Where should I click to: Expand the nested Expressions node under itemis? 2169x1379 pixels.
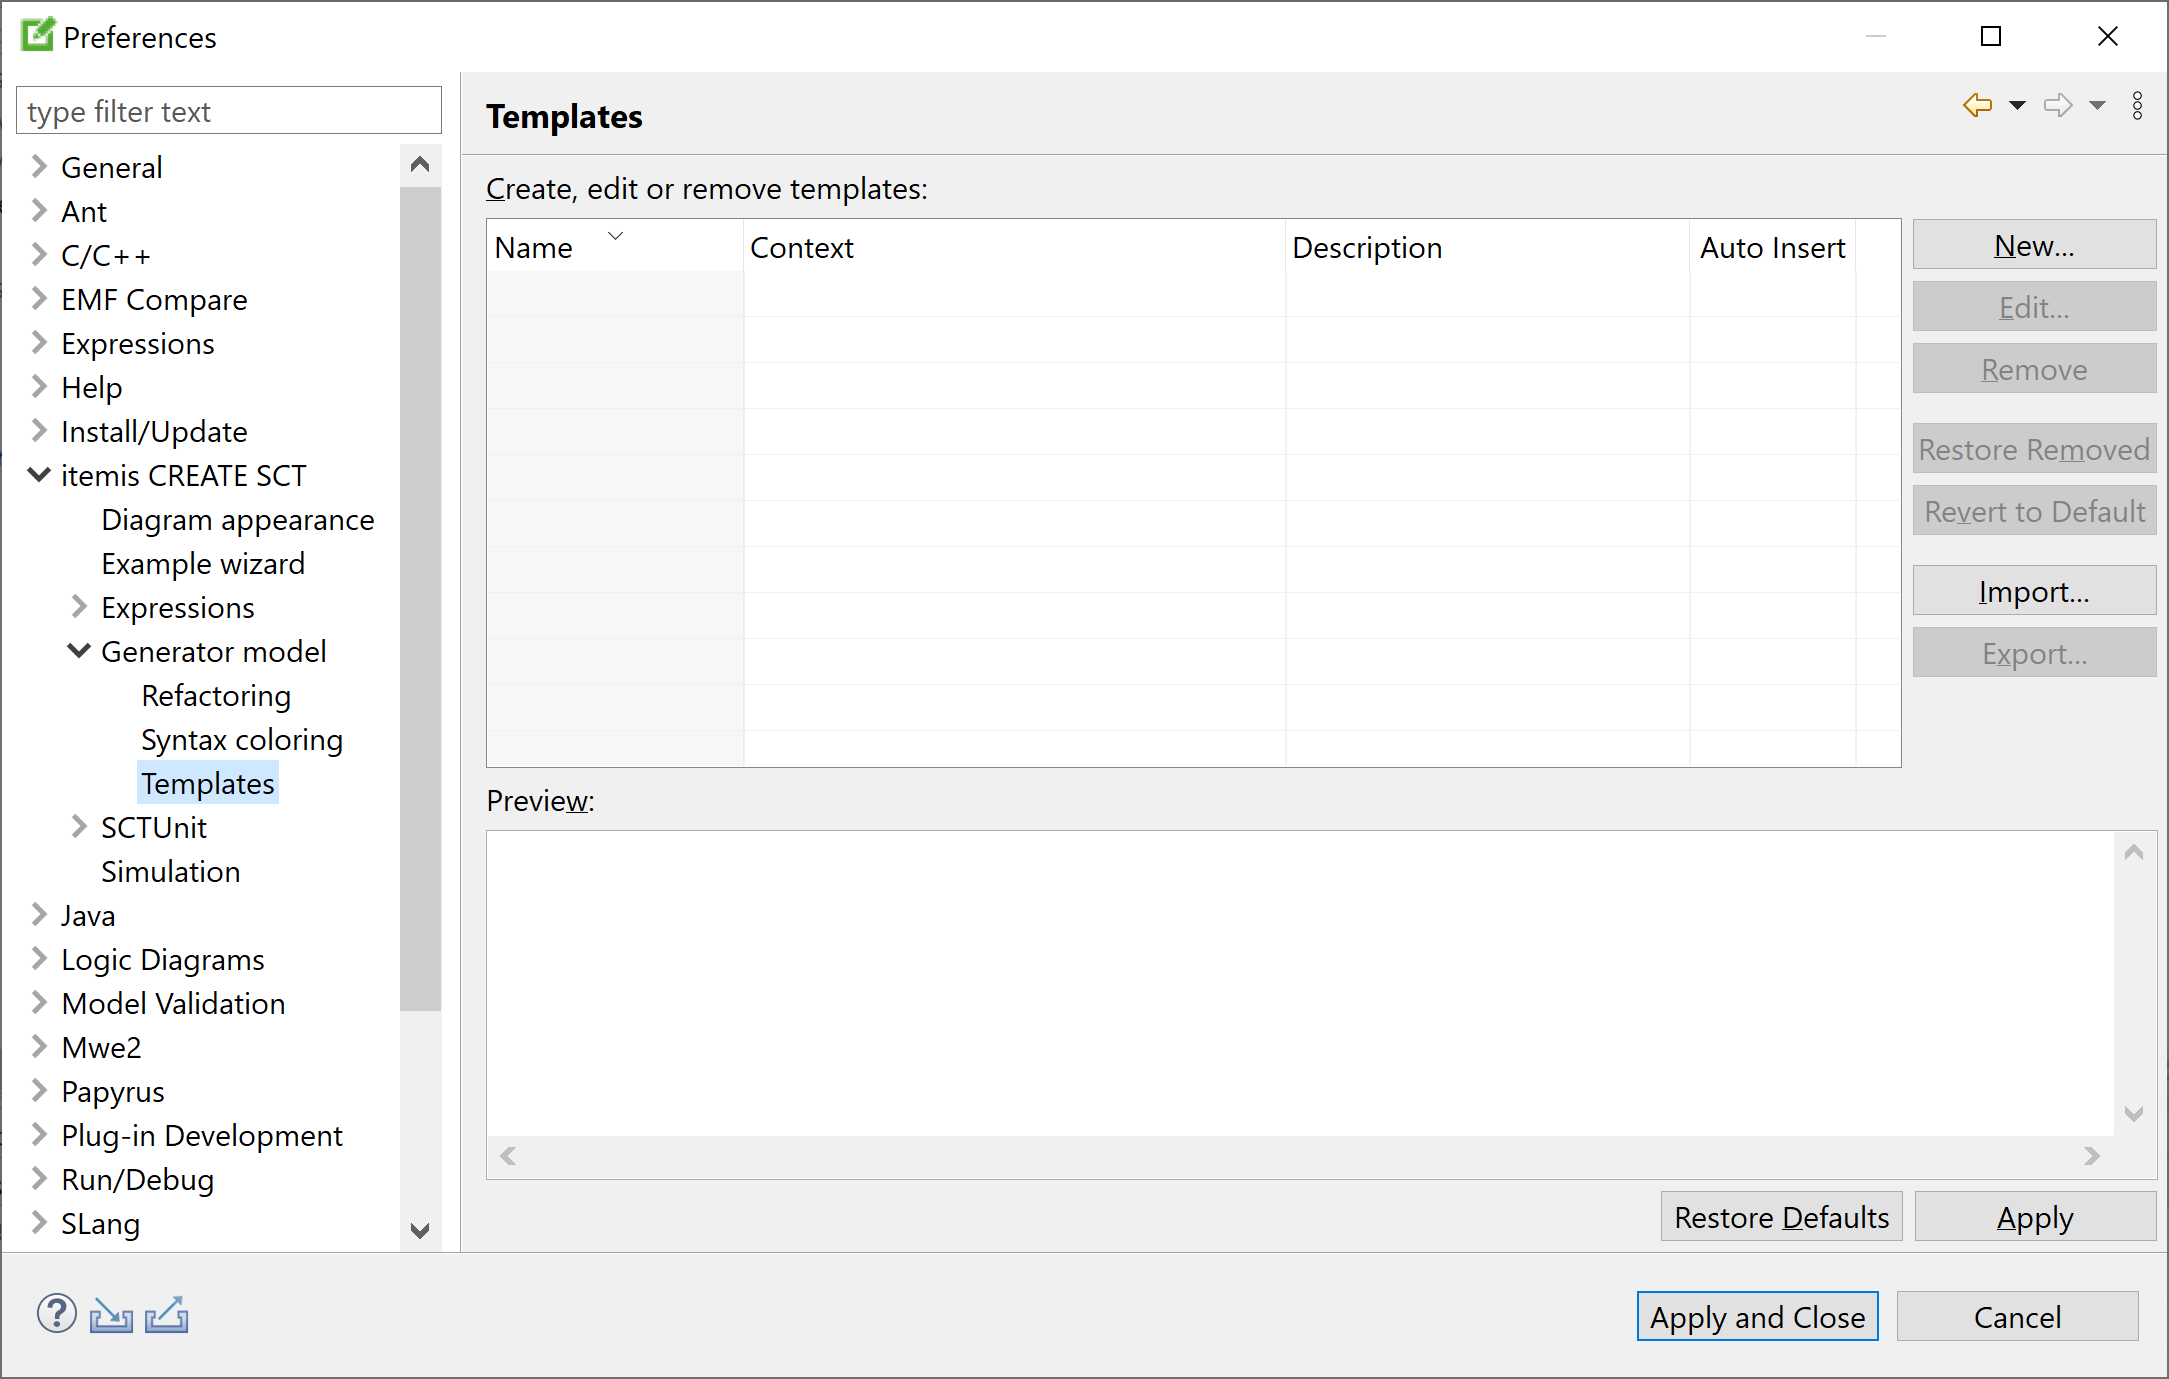point(79,606)
